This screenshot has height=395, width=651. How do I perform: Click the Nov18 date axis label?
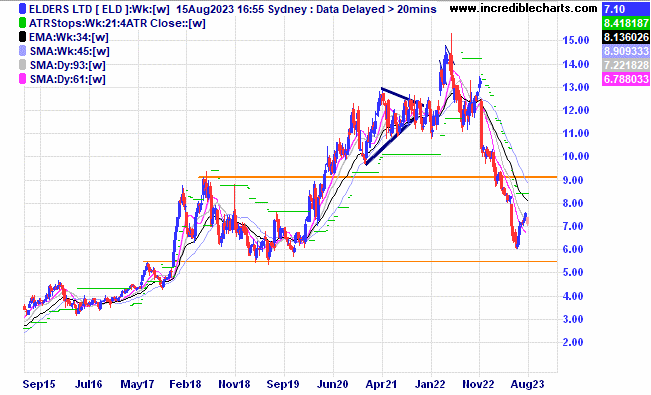(235, 384)
